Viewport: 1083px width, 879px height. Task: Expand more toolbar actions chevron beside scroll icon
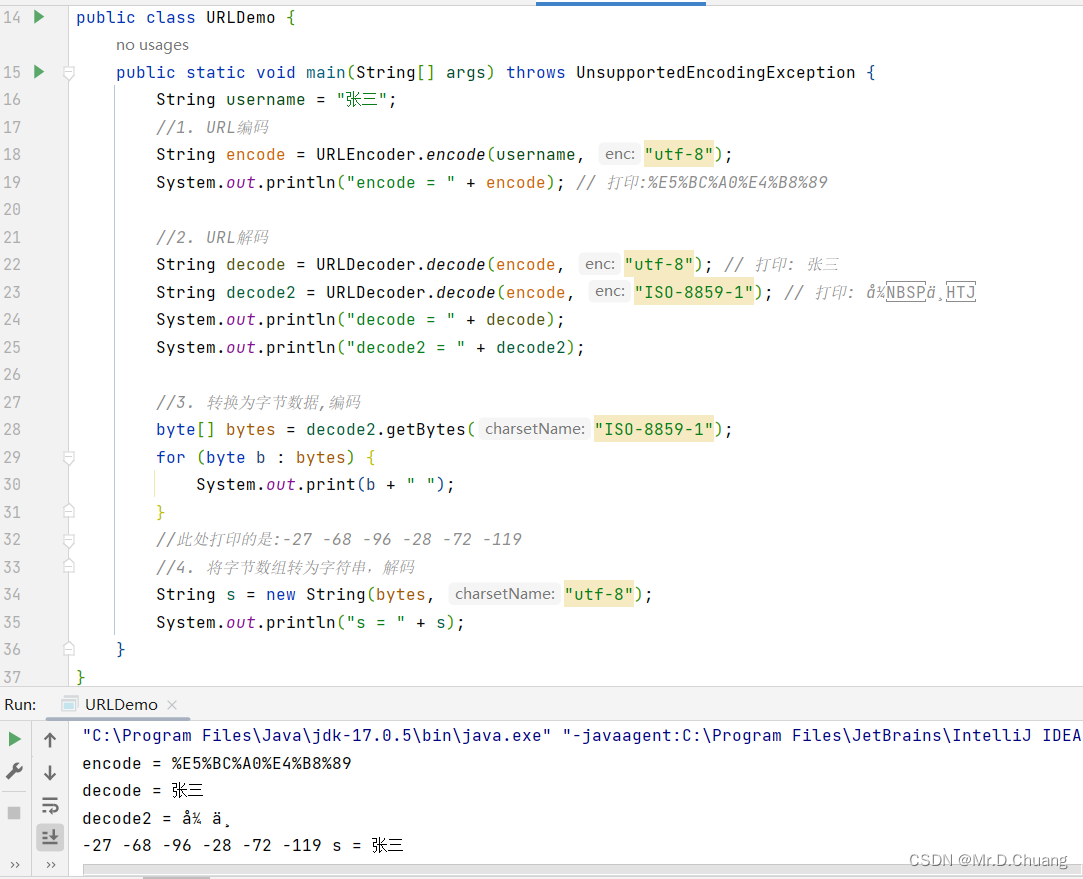tap(50, 864)
